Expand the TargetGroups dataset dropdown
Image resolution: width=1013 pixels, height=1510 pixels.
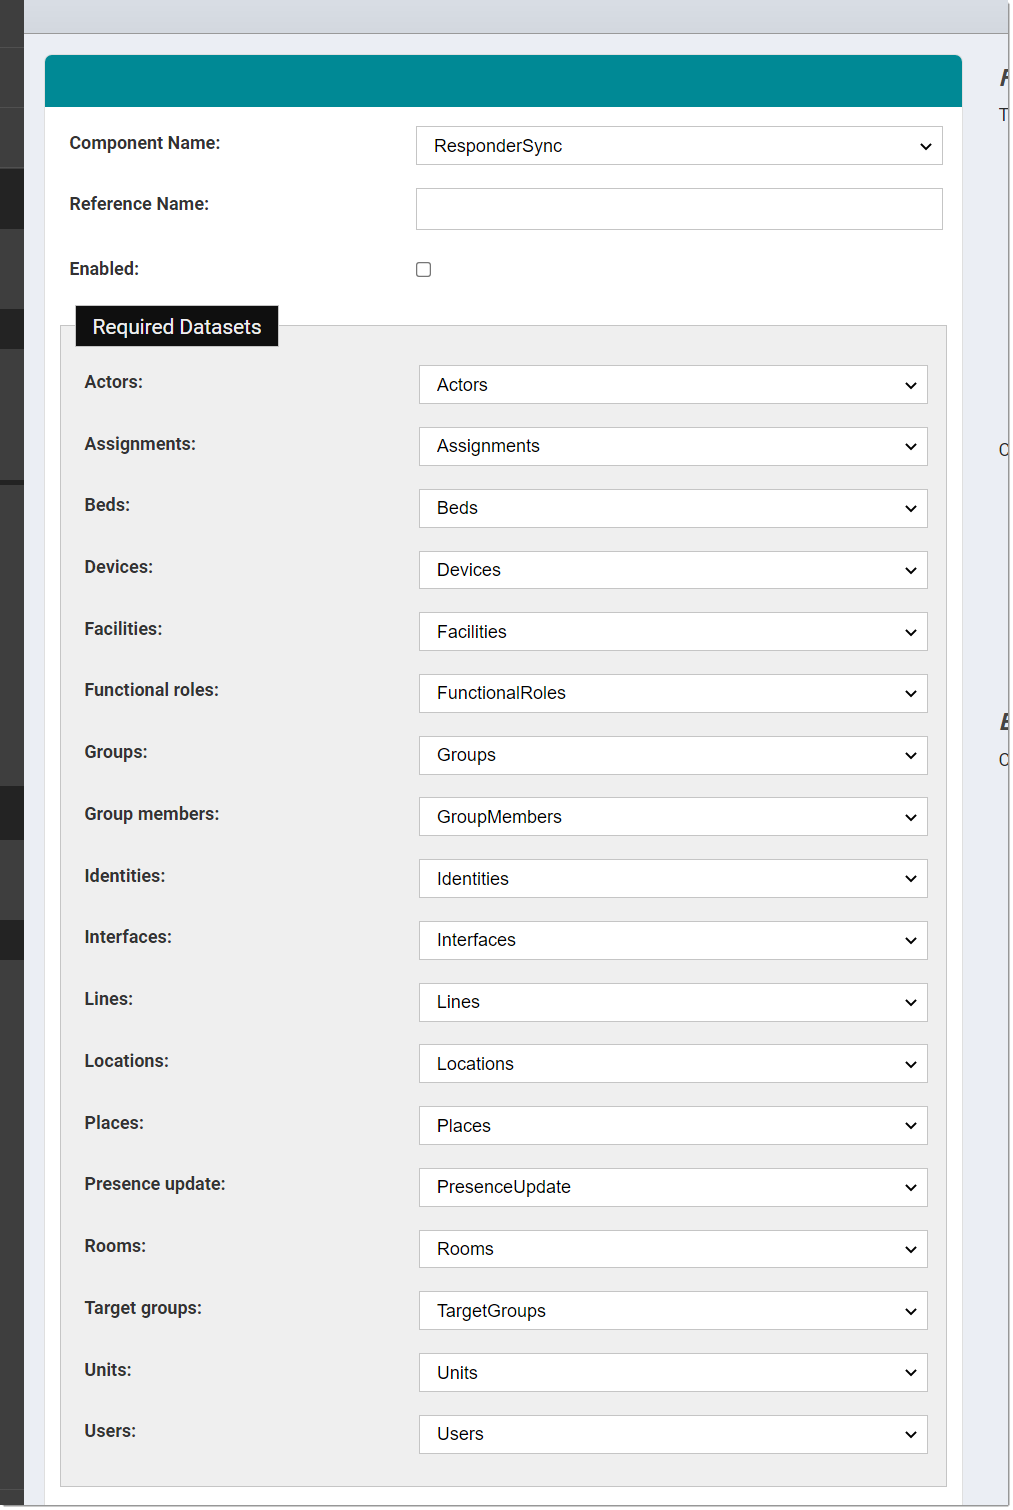[672, 1311]
